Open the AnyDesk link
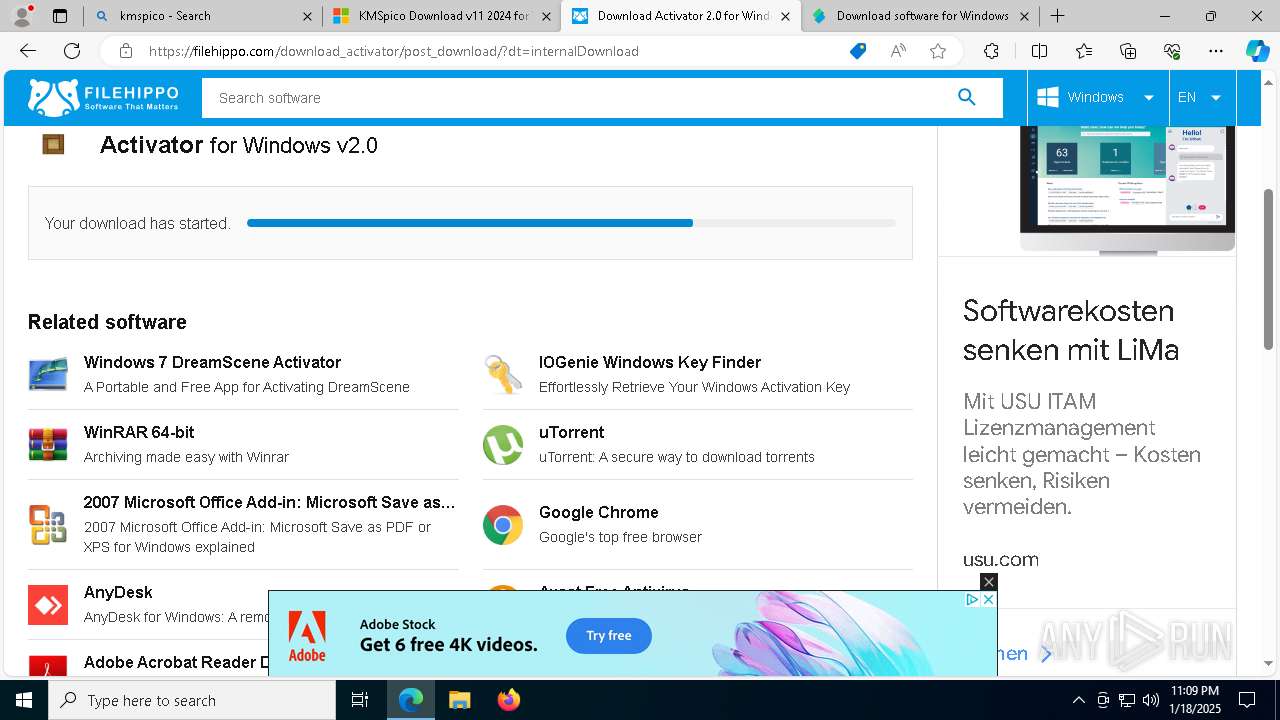 (x=118, y=592)
